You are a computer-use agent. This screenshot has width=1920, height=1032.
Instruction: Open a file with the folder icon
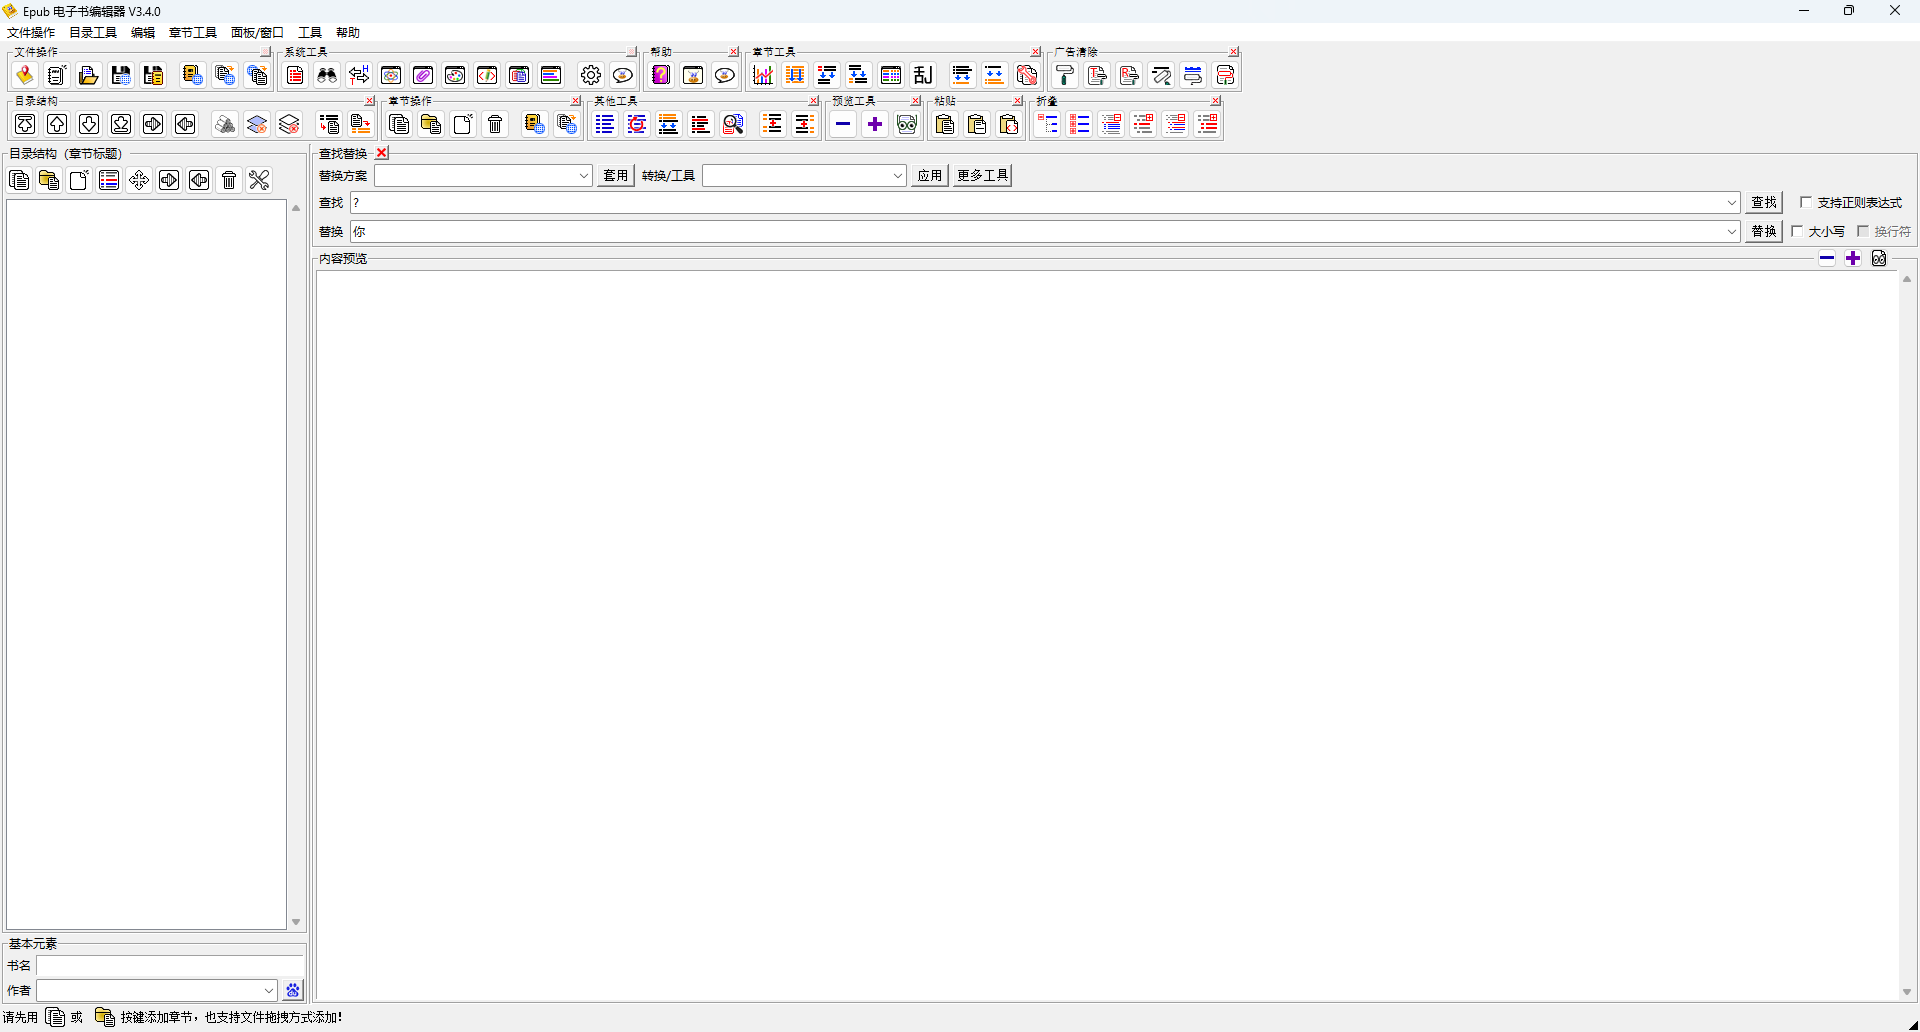89,75
